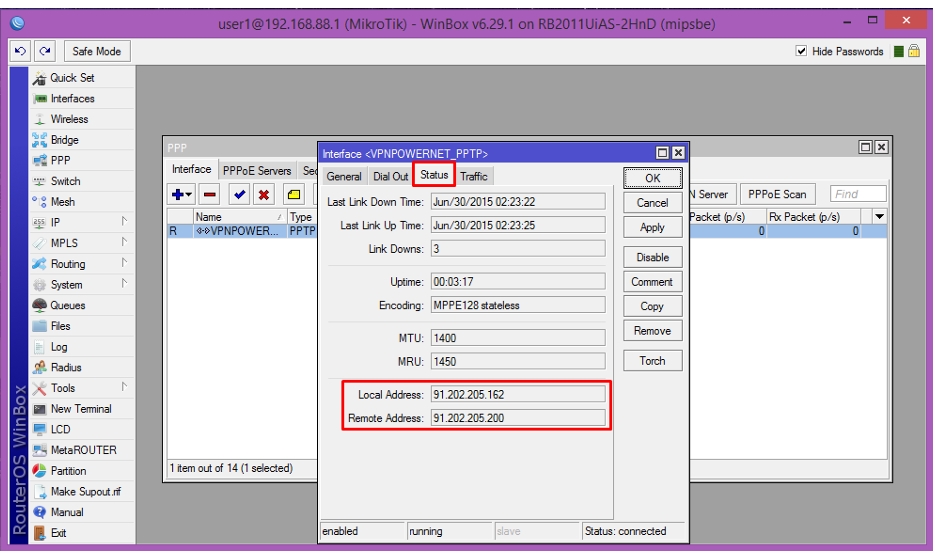Click the Name column header
Screen dimensions: 937x555
pyautogui.click(x=240, y=216)
